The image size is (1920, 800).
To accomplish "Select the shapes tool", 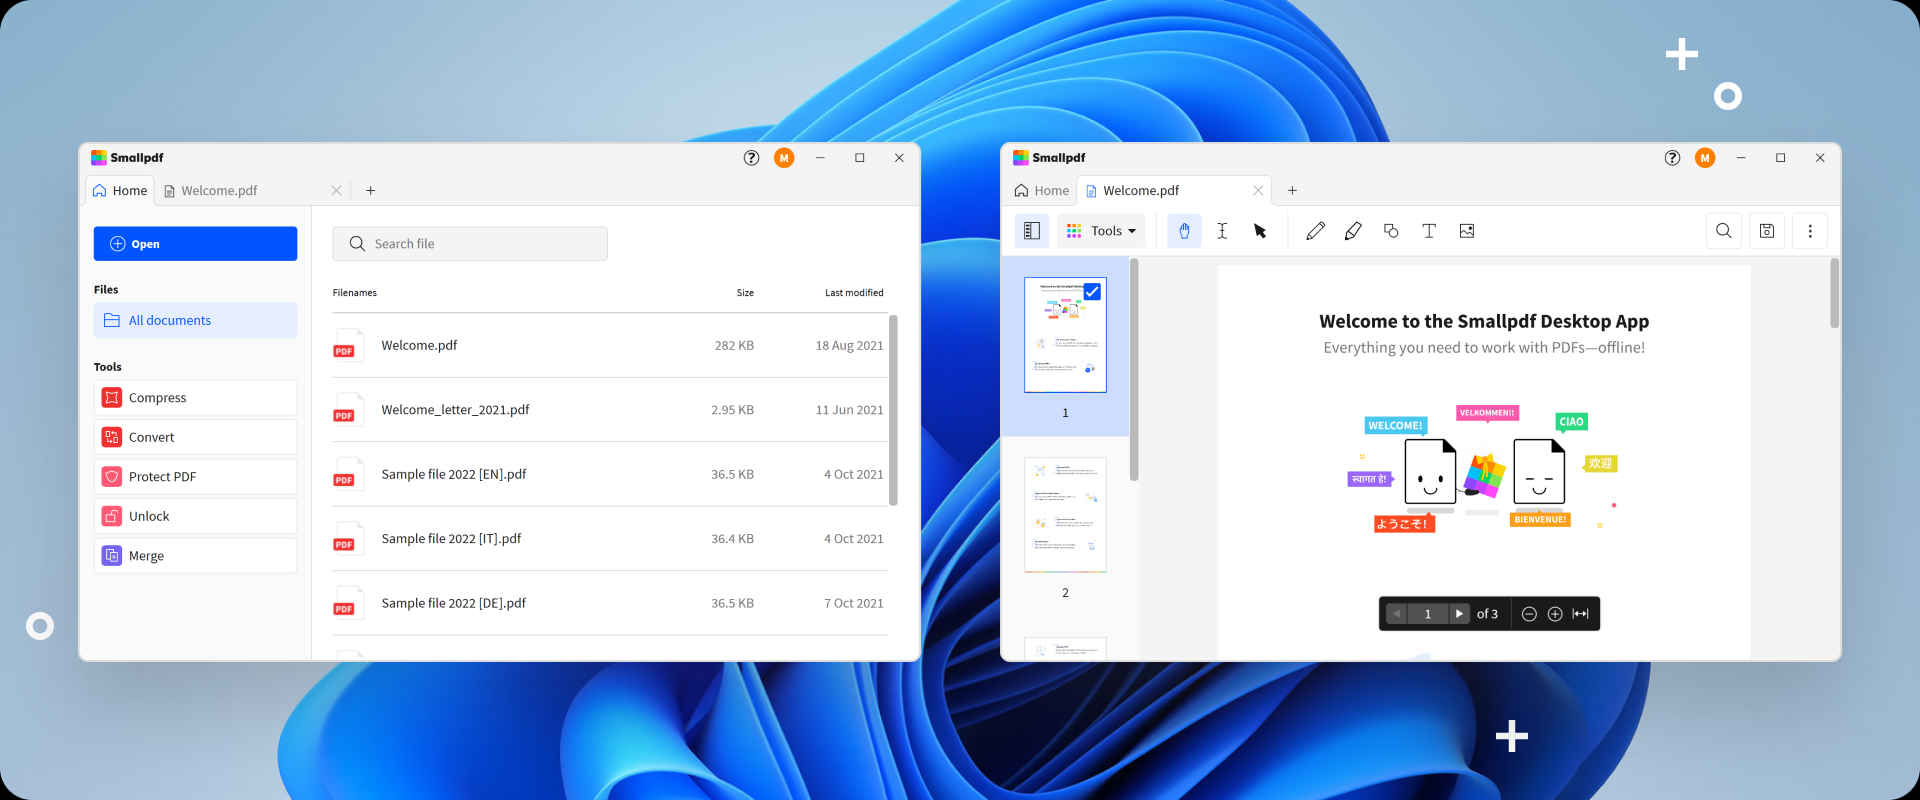I will tap(1391, 231).
